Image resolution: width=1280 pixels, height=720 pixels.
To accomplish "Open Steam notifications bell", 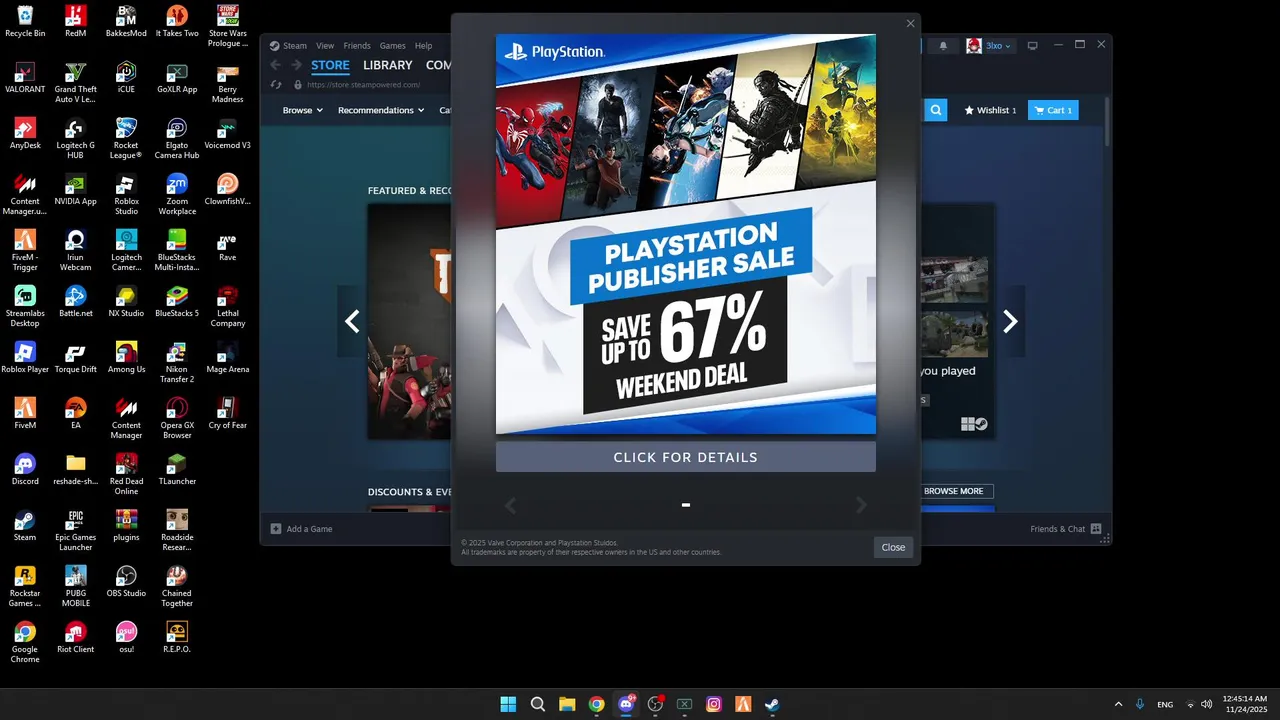I will 943,46.
